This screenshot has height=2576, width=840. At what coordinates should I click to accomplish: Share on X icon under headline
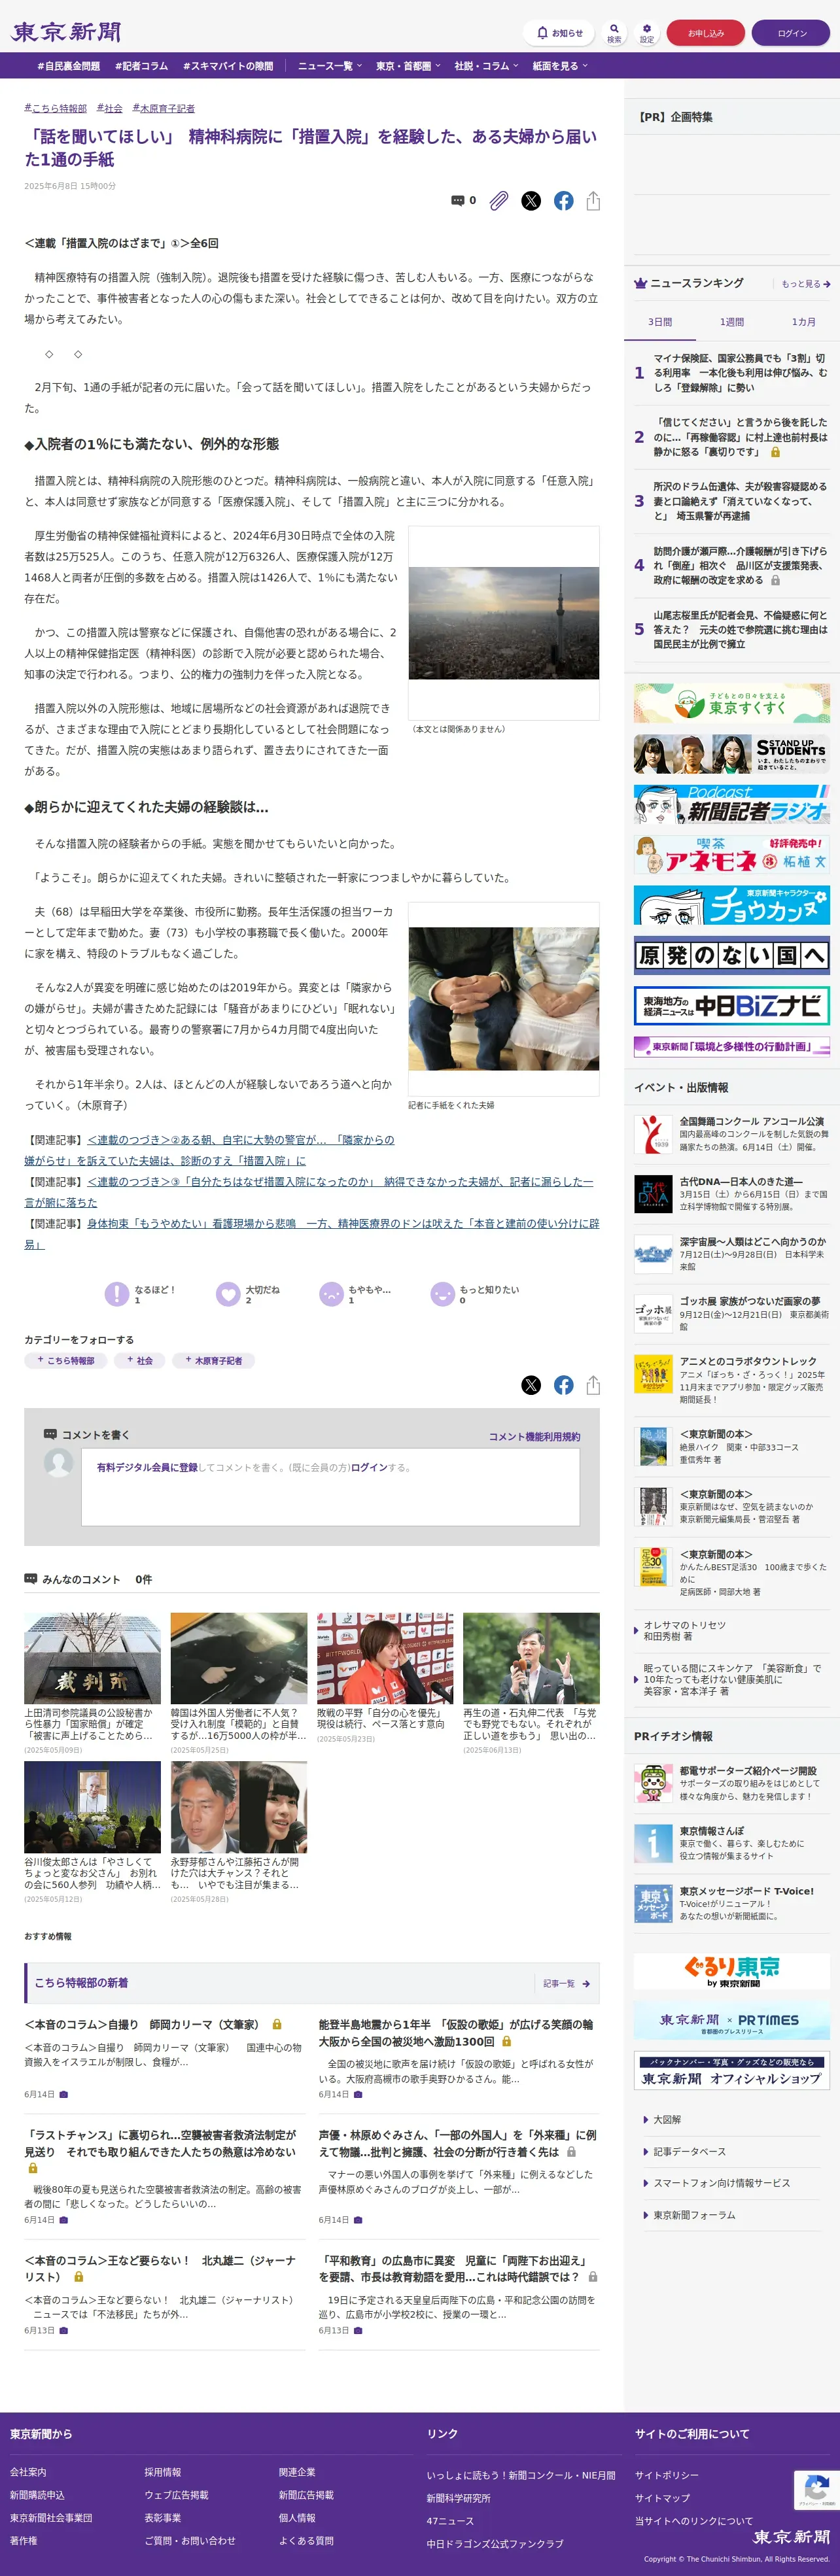click(531, 201)
